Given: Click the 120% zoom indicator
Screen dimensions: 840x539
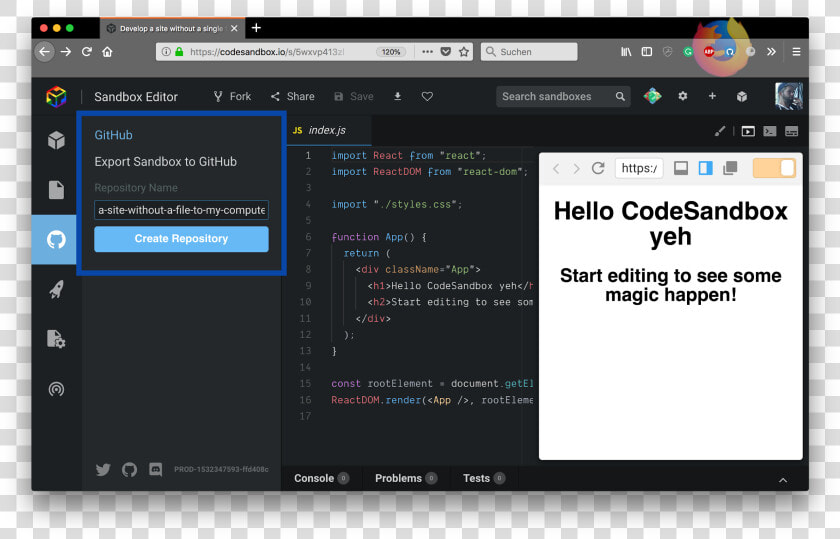Looking at the screenshot, I should [391, 52].
